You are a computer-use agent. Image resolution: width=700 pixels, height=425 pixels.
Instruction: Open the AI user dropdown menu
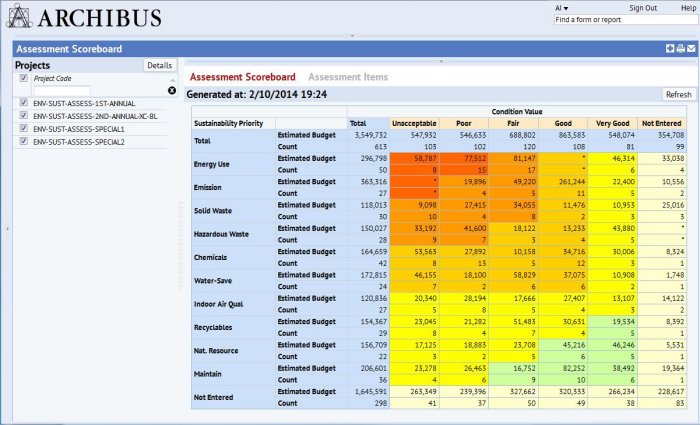561,7
